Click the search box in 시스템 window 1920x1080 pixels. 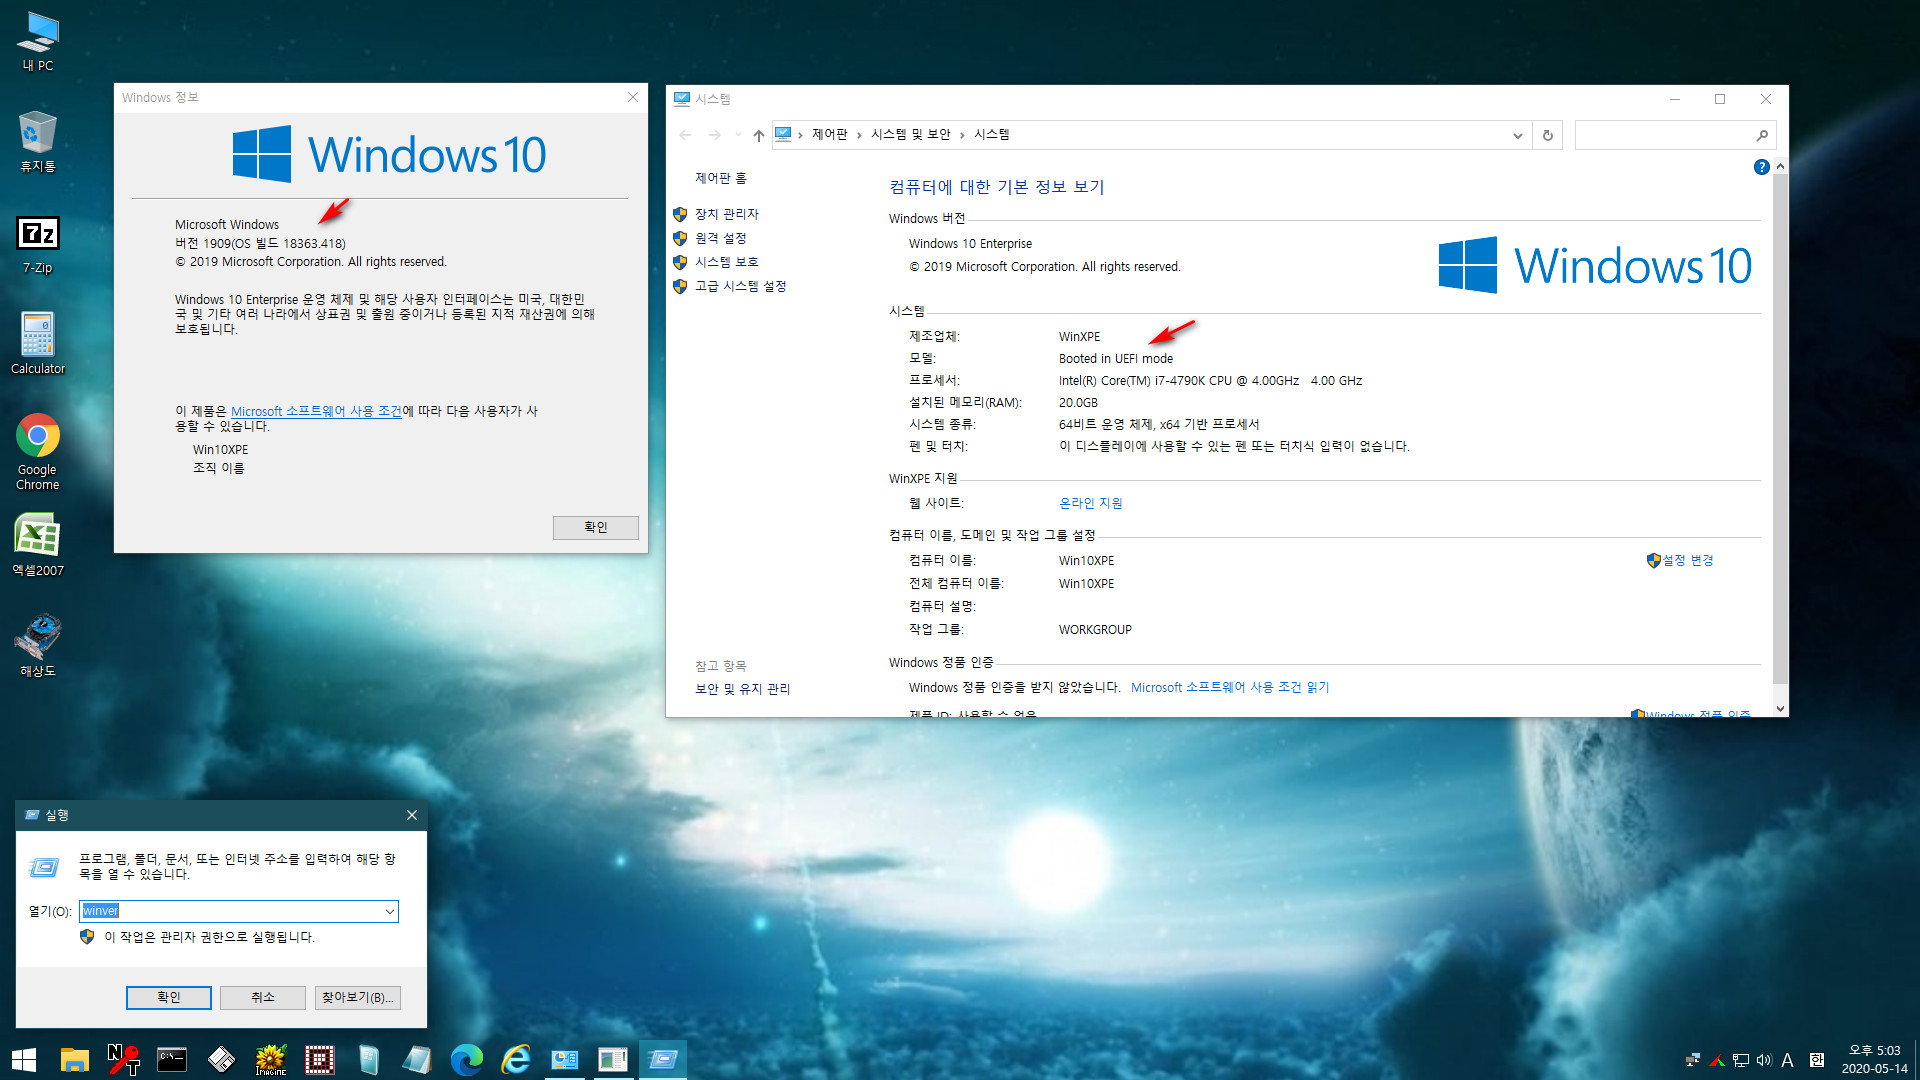1674,135
